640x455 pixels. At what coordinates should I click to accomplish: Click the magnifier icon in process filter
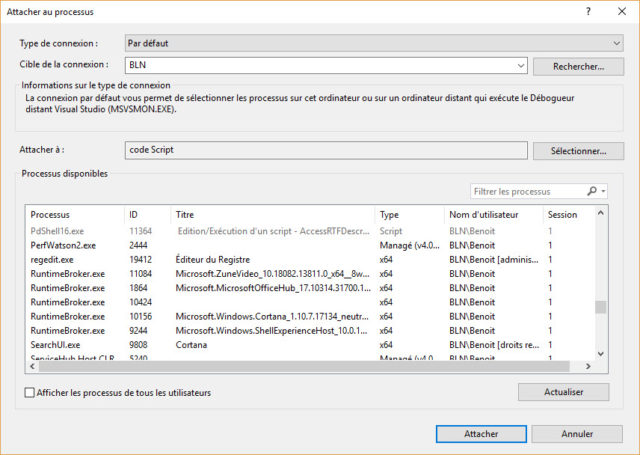(592, 191)
